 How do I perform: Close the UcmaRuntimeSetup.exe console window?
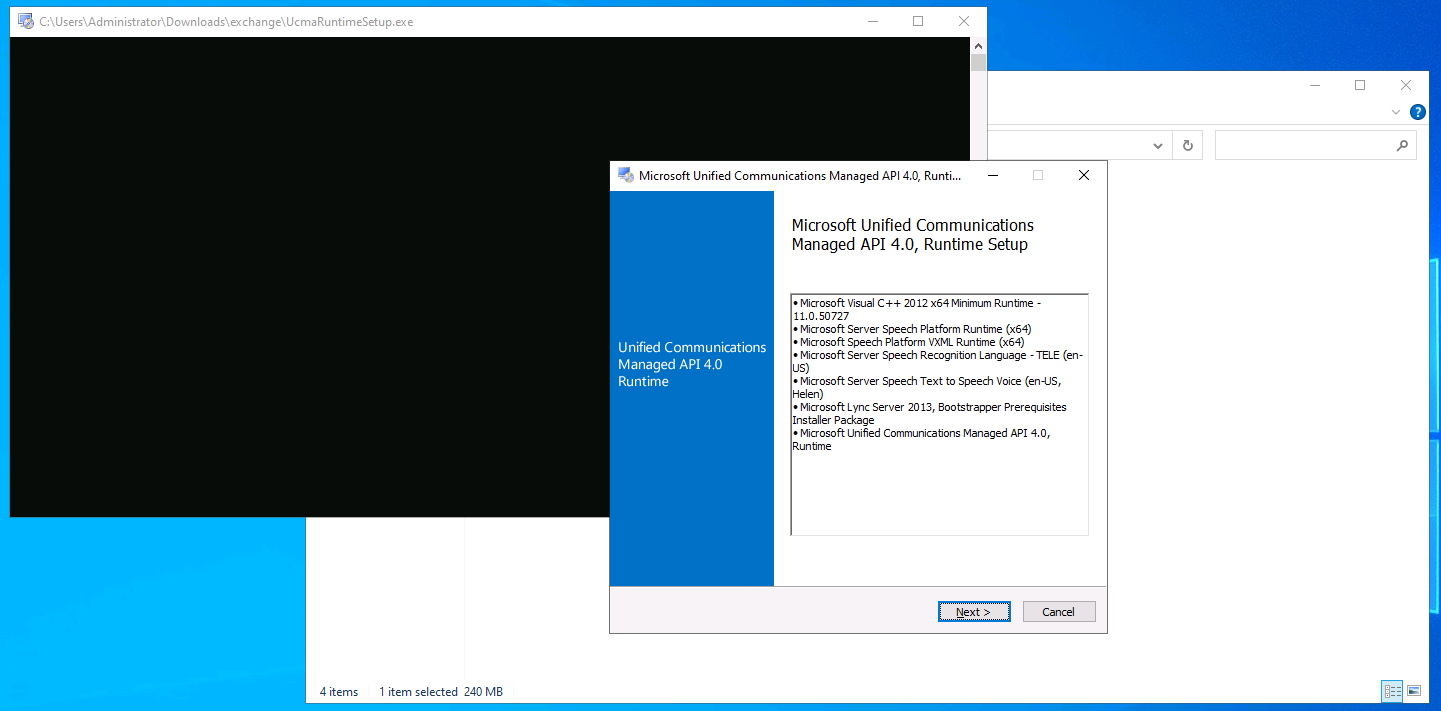(x=963, y=21)
